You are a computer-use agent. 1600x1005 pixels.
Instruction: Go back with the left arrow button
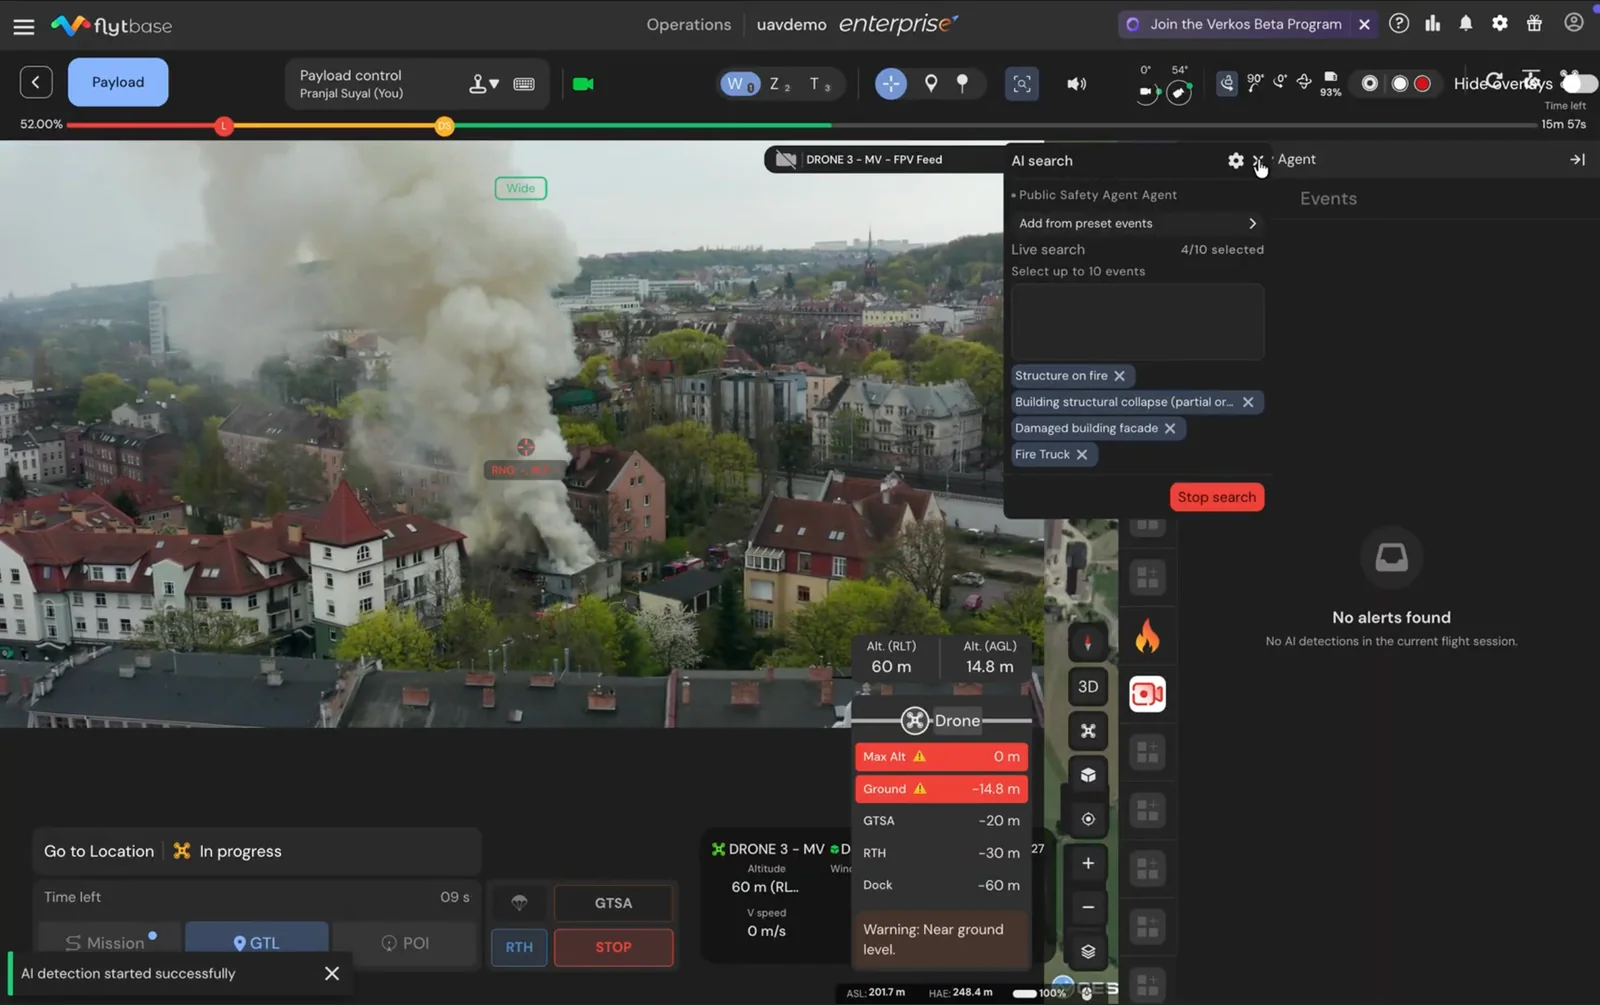click(36, 82)
